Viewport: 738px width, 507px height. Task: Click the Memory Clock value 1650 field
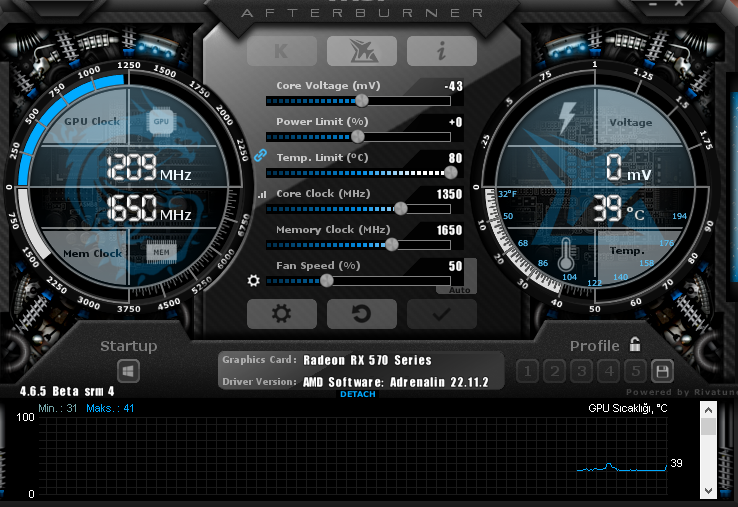pyautogui.click(x=449, y=230)
